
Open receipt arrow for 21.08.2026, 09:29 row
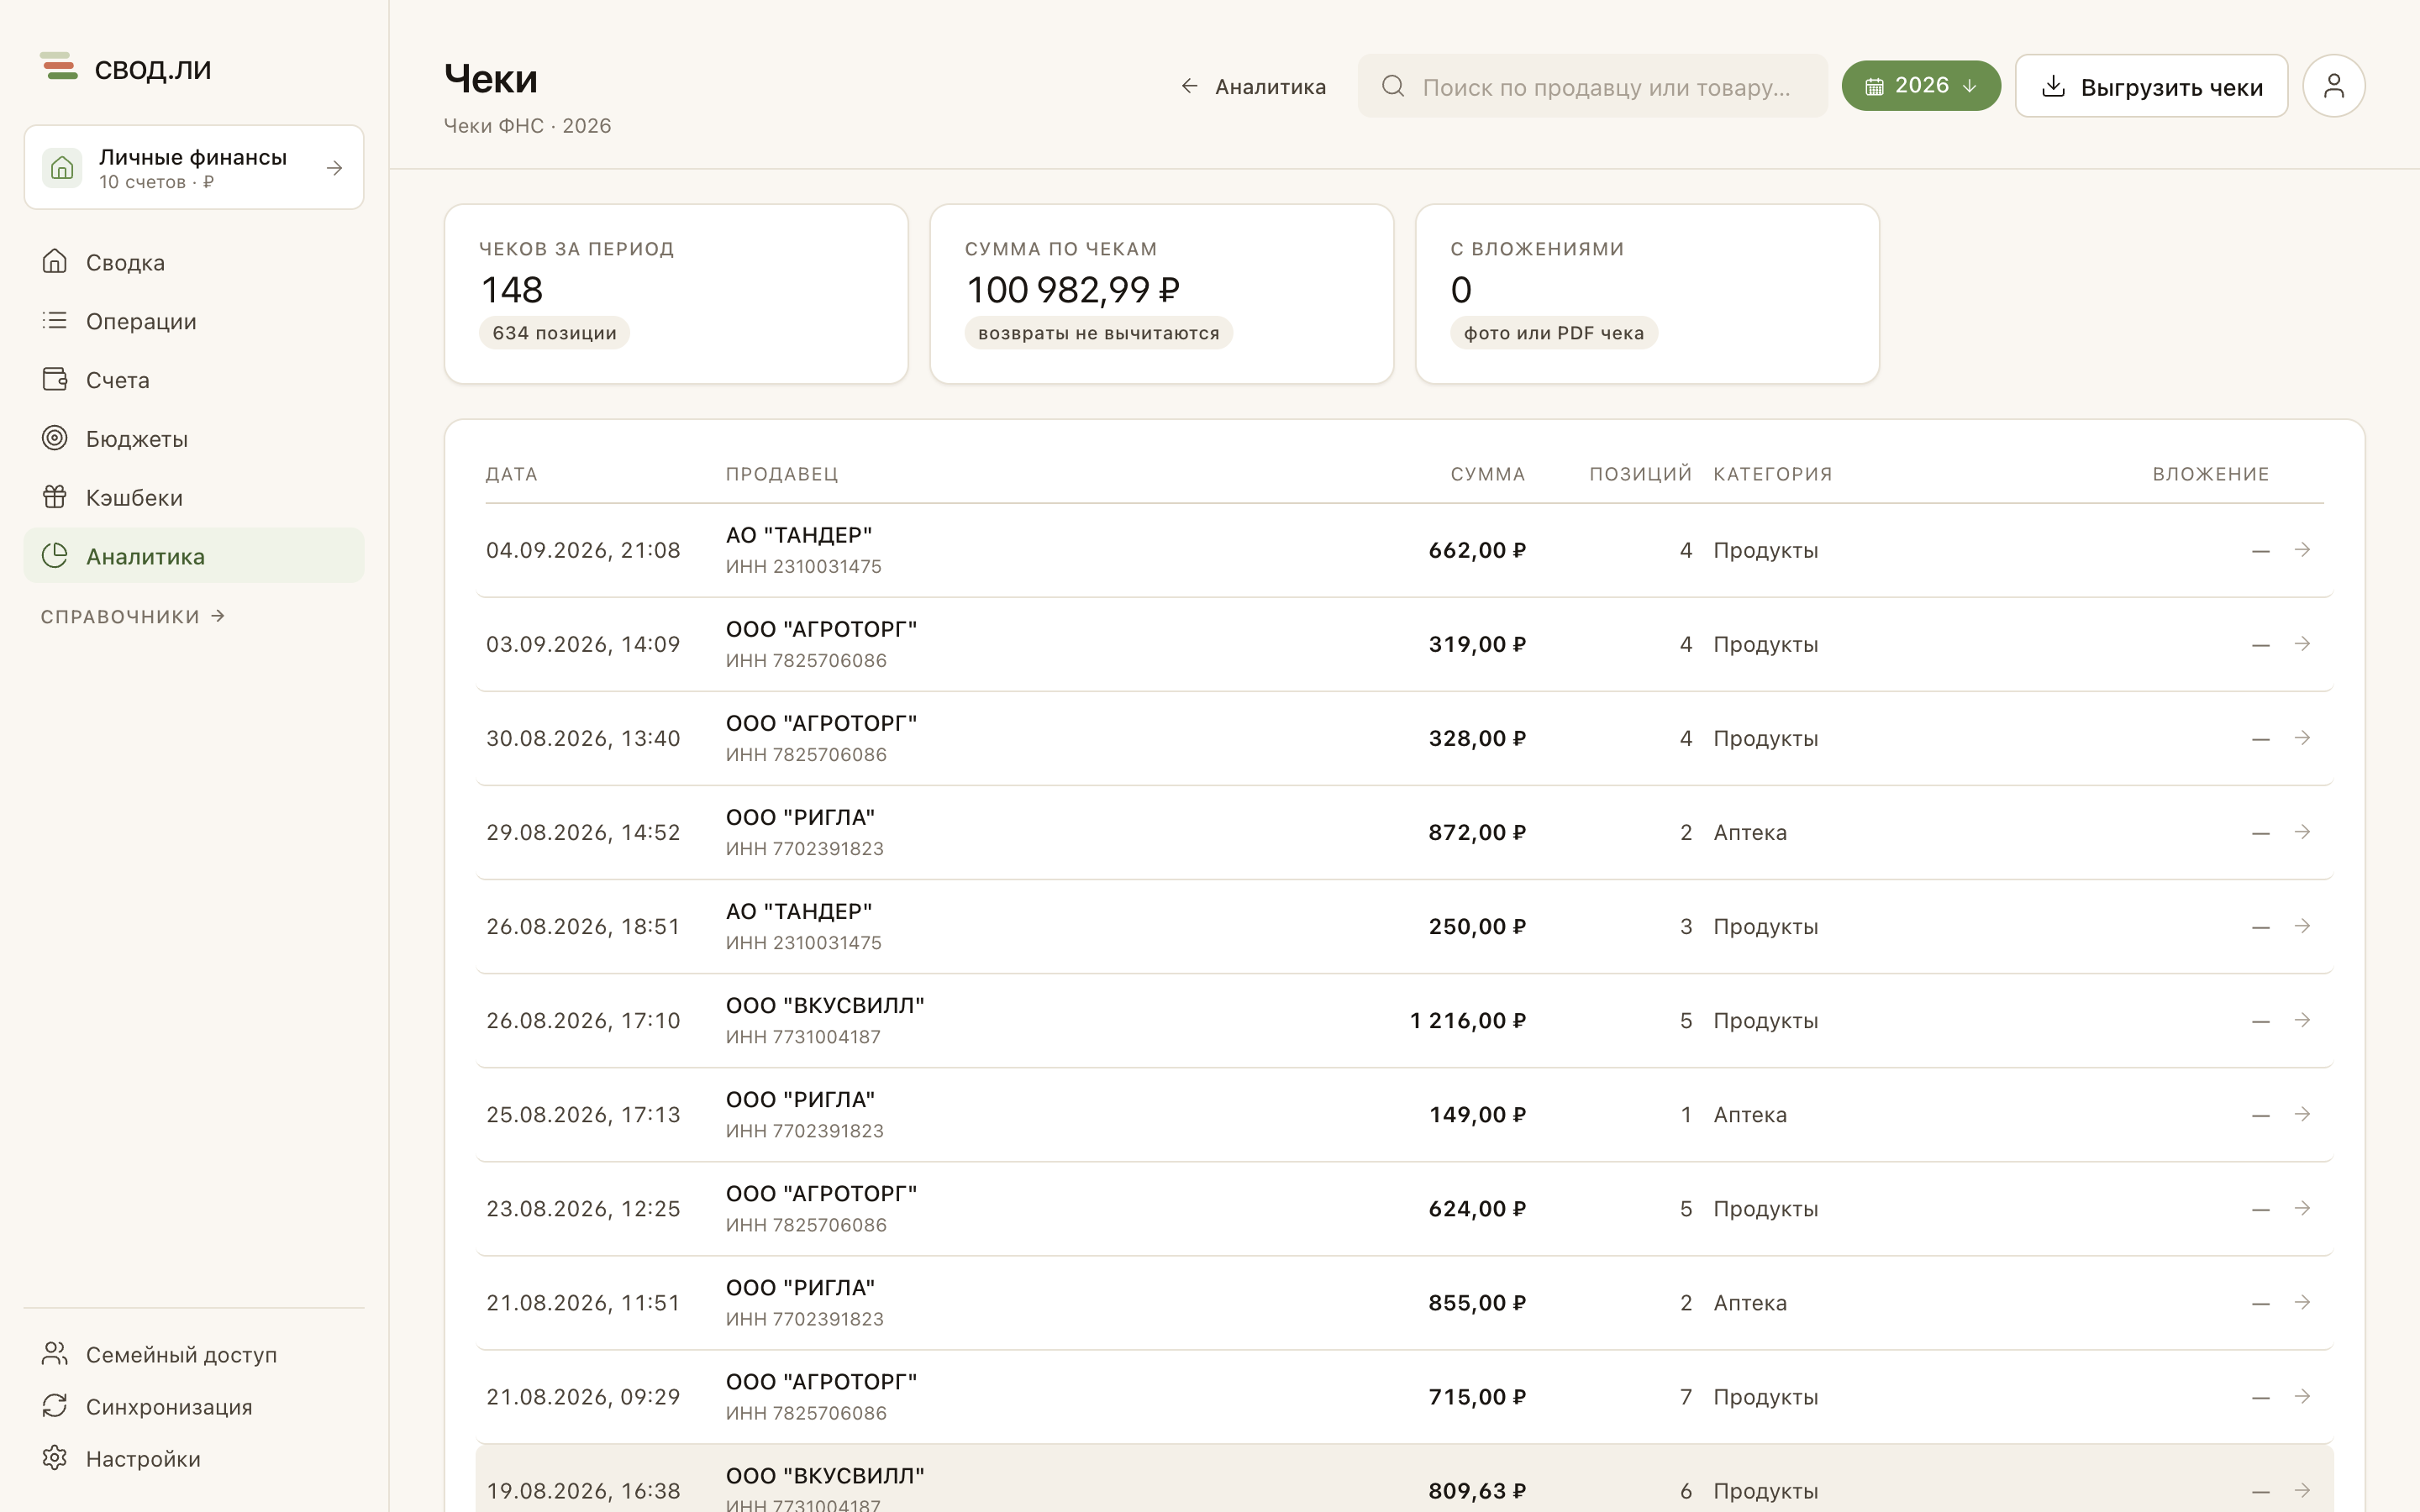[x=2302, y=1395]
